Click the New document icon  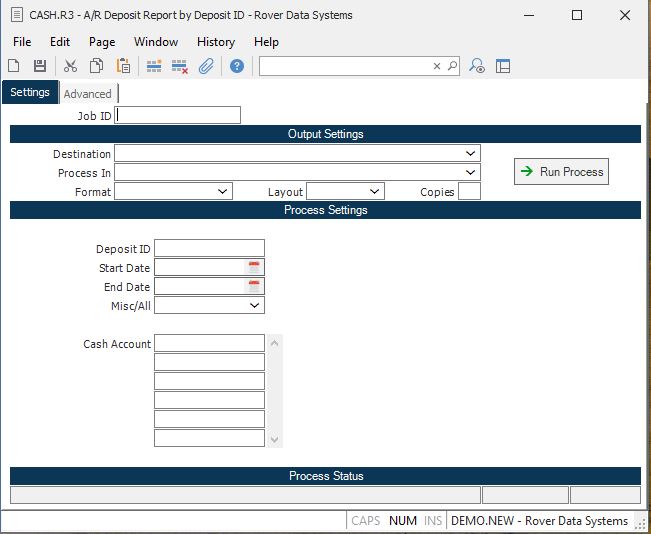click(x=14, y=66)
